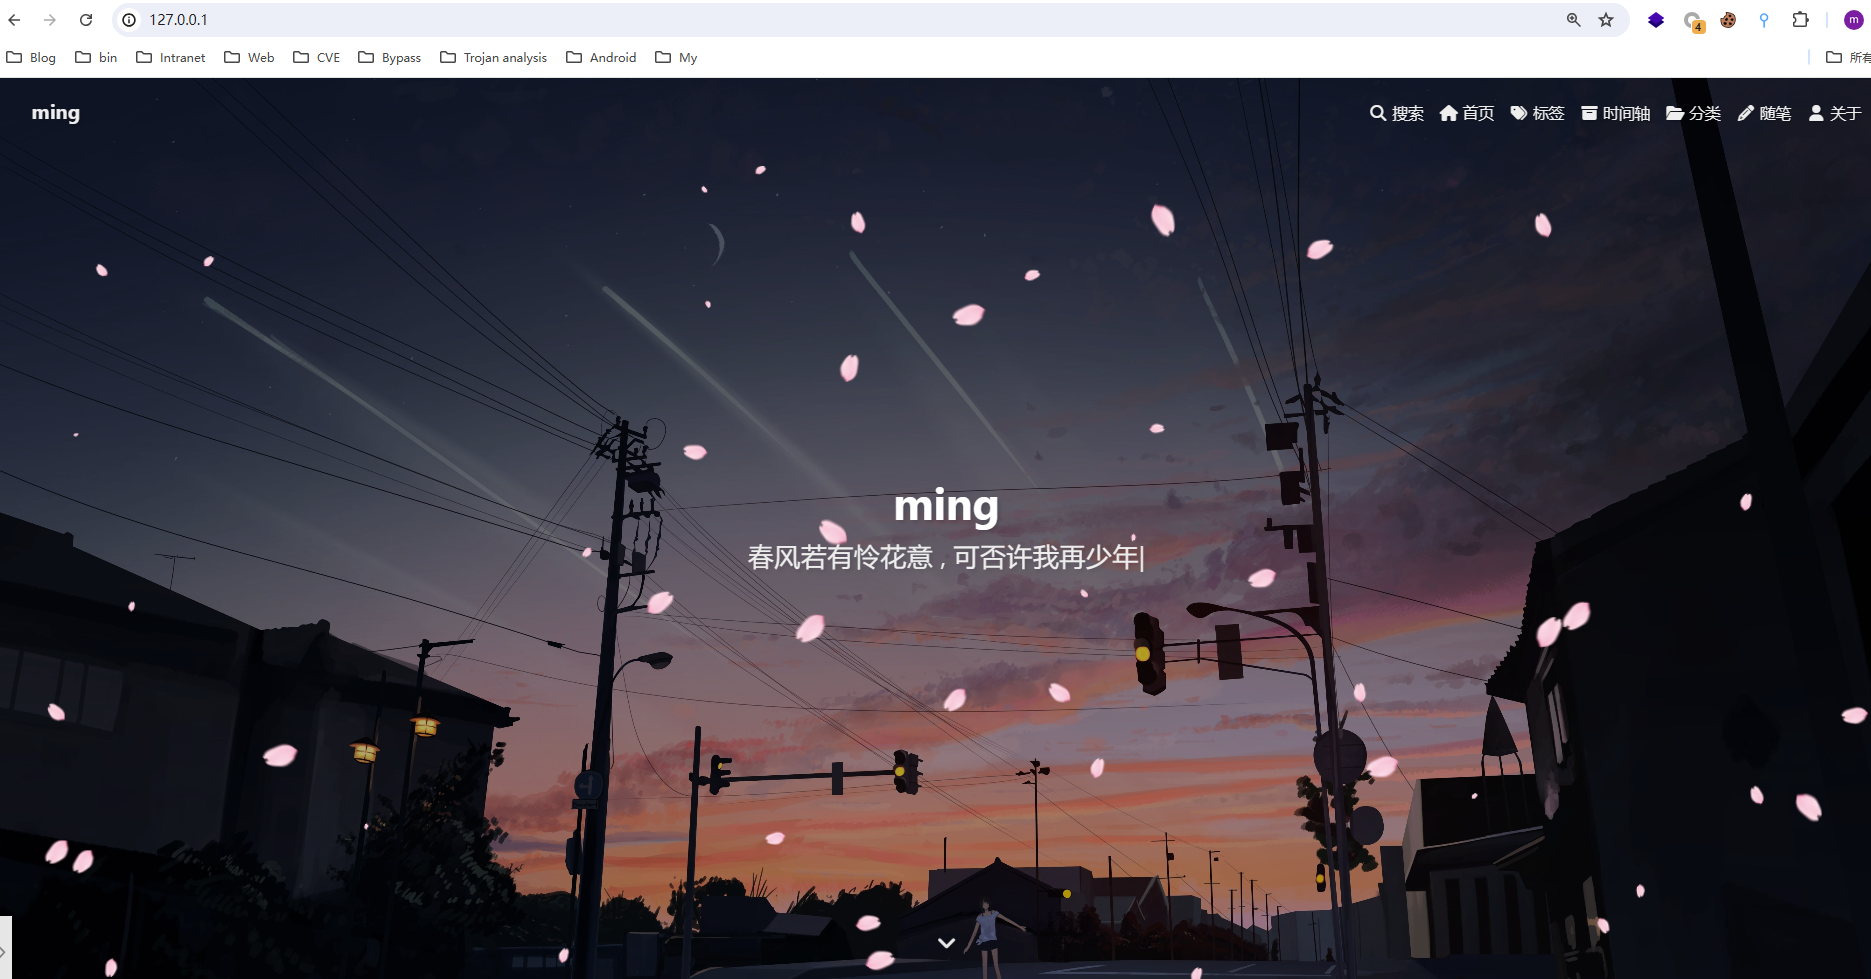This screenshot has height=979, width=1871.
Task: Open the all bookmarks folder at right
Action: click(1848, 57)
